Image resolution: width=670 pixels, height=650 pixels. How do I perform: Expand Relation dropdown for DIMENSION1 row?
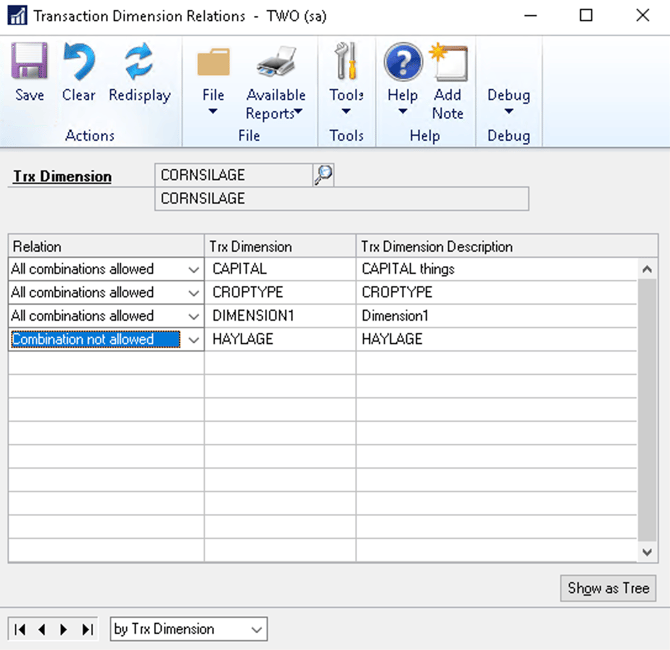coord(194,316)
